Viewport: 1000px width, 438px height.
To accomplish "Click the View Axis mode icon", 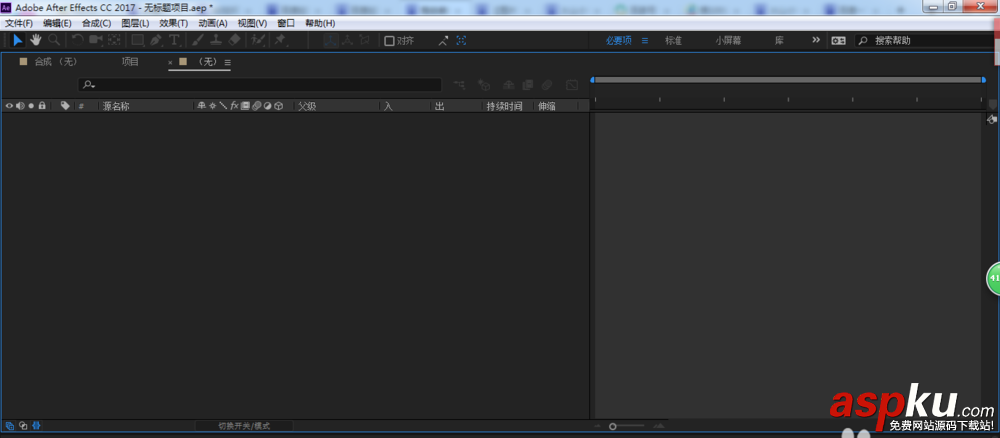I will [365, 40].
